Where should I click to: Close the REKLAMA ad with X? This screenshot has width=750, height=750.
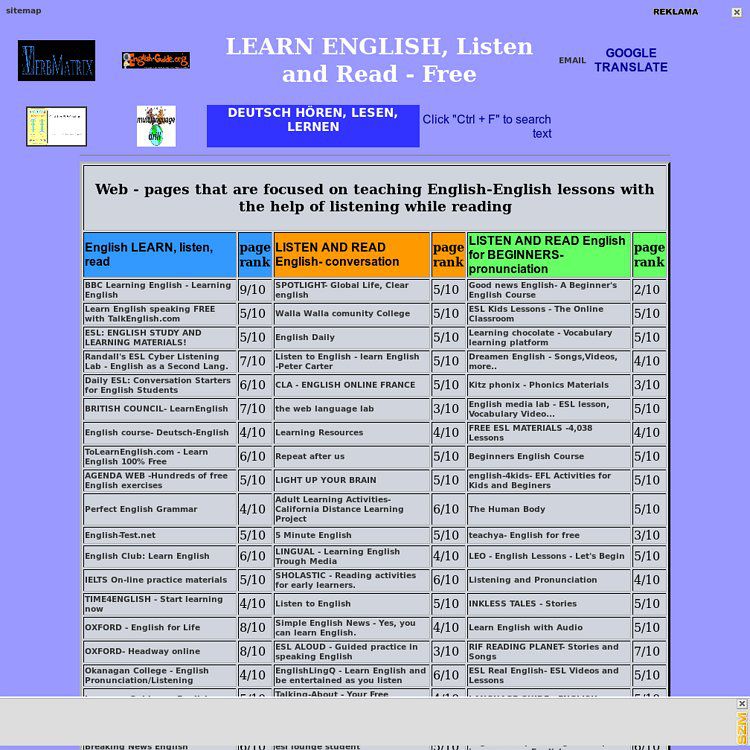tap(737, 12)
